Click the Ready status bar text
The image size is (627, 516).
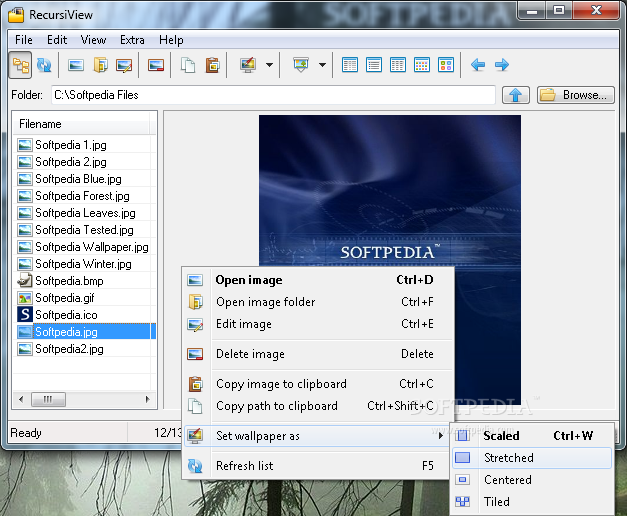[x=26, y=433]
